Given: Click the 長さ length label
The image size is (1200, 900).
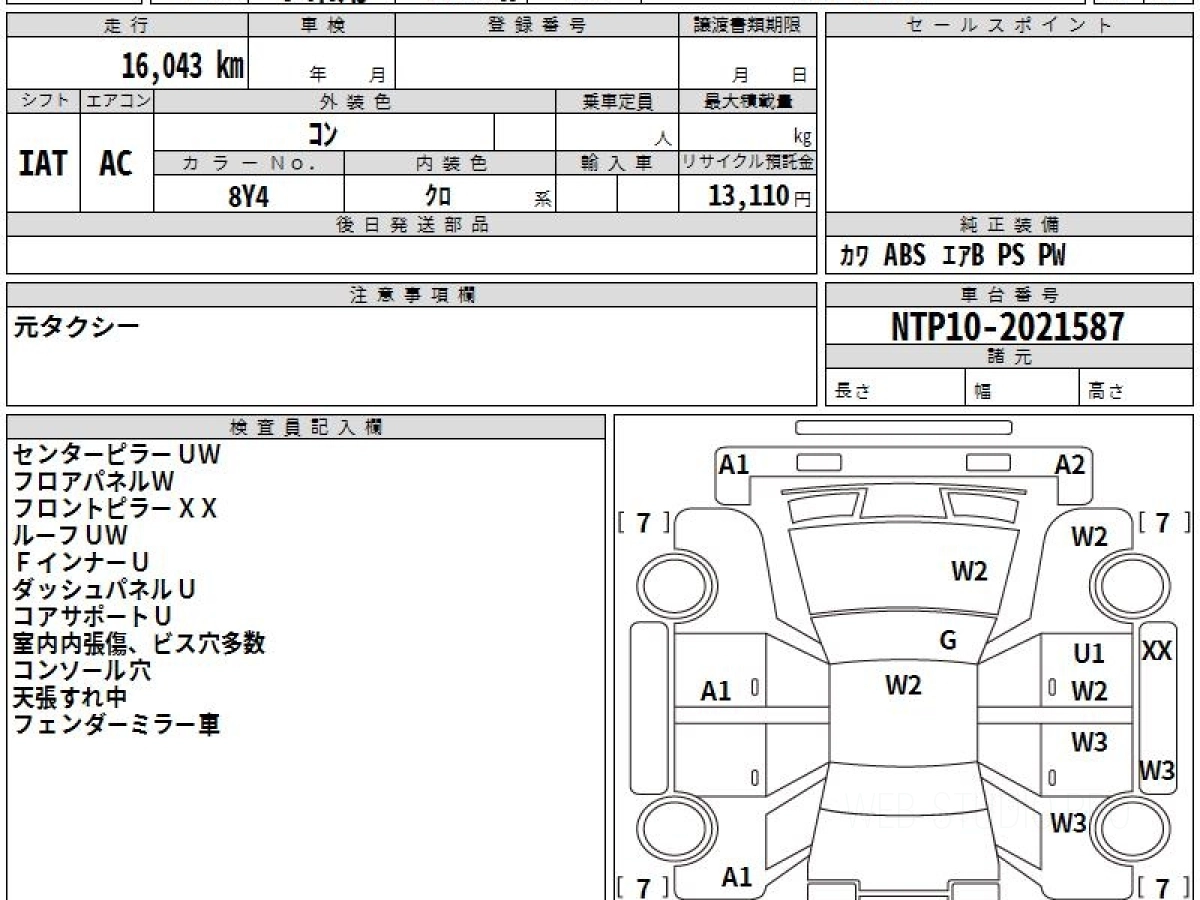Looking at the screenshot, I should click(852, 392).
